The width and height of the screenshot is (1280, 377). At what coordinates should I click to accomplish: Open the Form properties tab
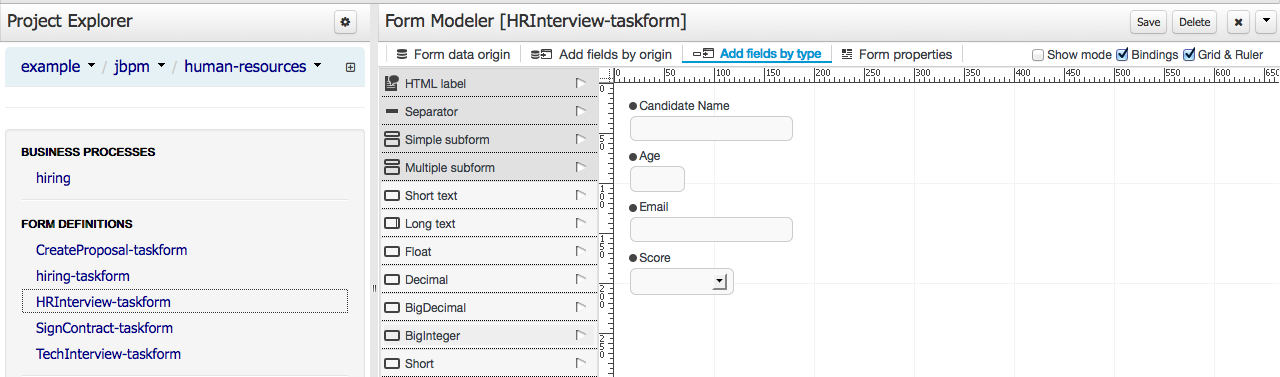point(897,54)
